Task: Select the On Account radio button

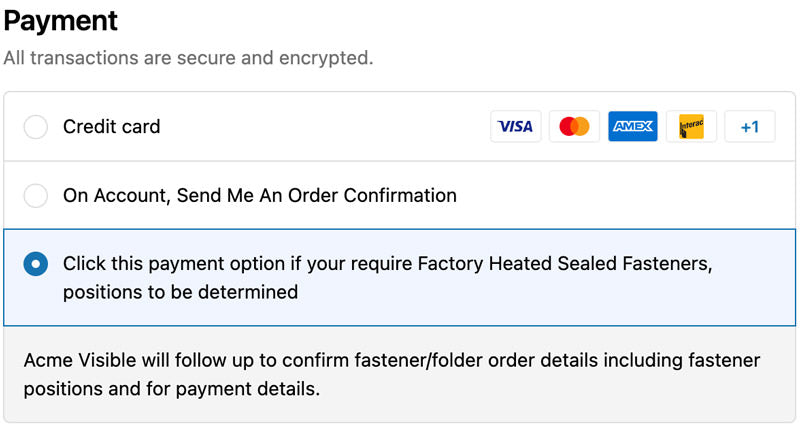Action: 36,196
